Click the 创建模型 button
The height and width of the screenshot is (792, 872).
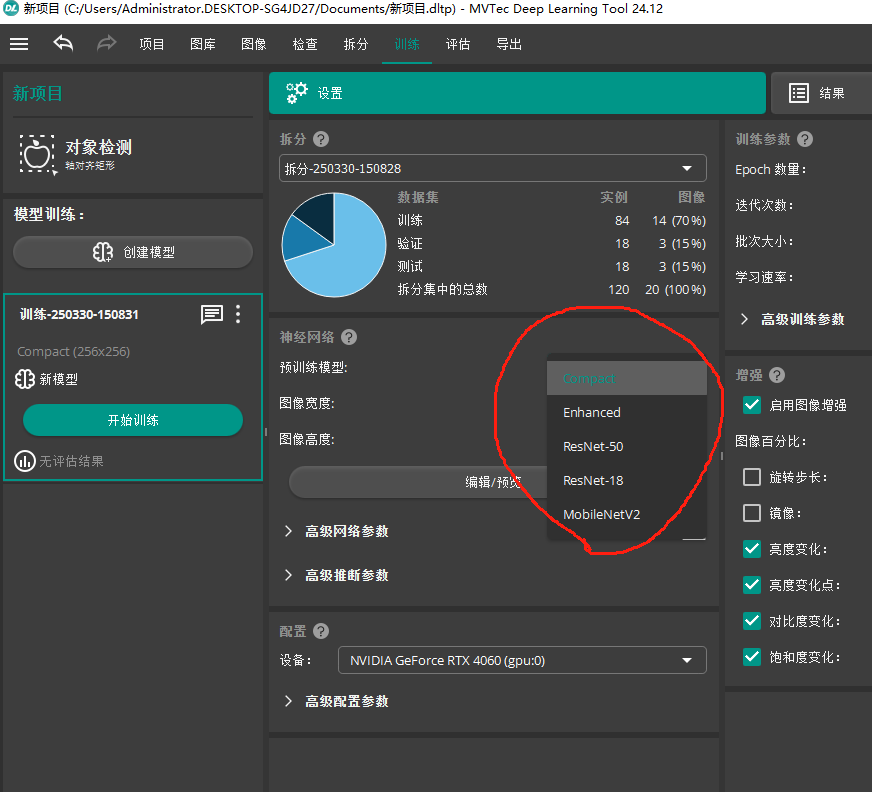(133, 252)
